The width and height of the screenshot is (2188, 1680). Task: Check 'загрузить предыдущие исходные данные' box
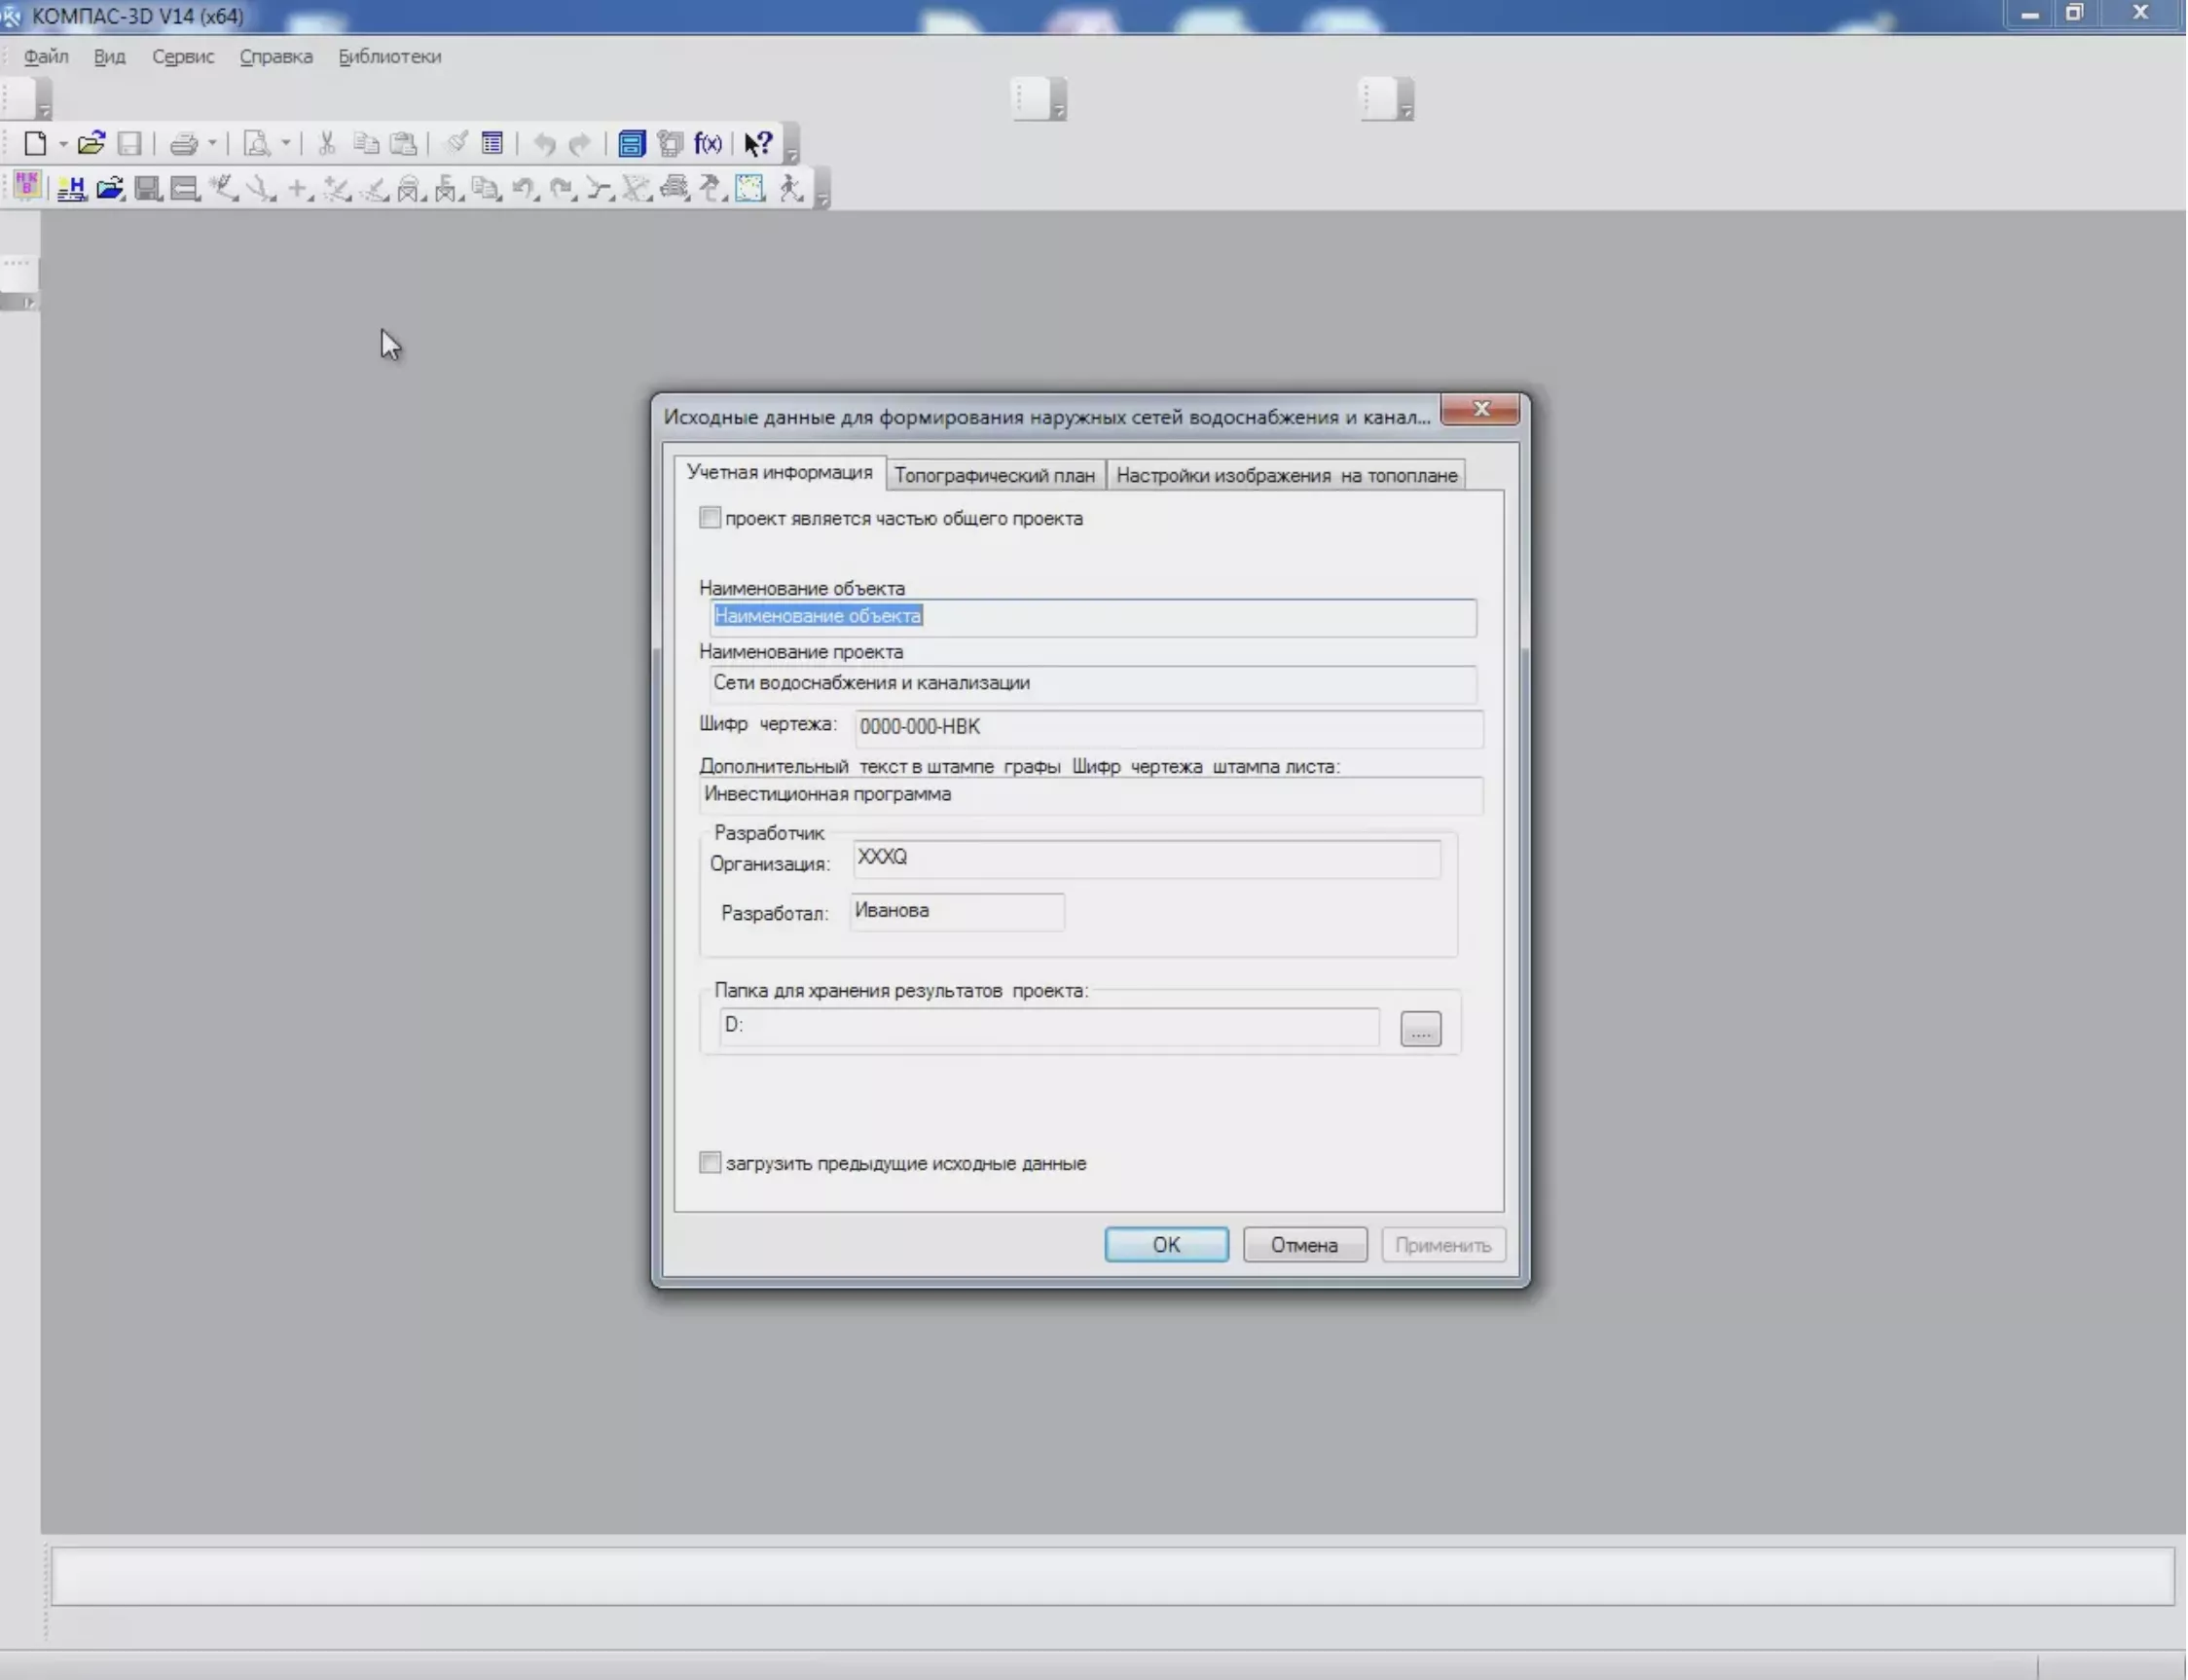[710, 1163]
